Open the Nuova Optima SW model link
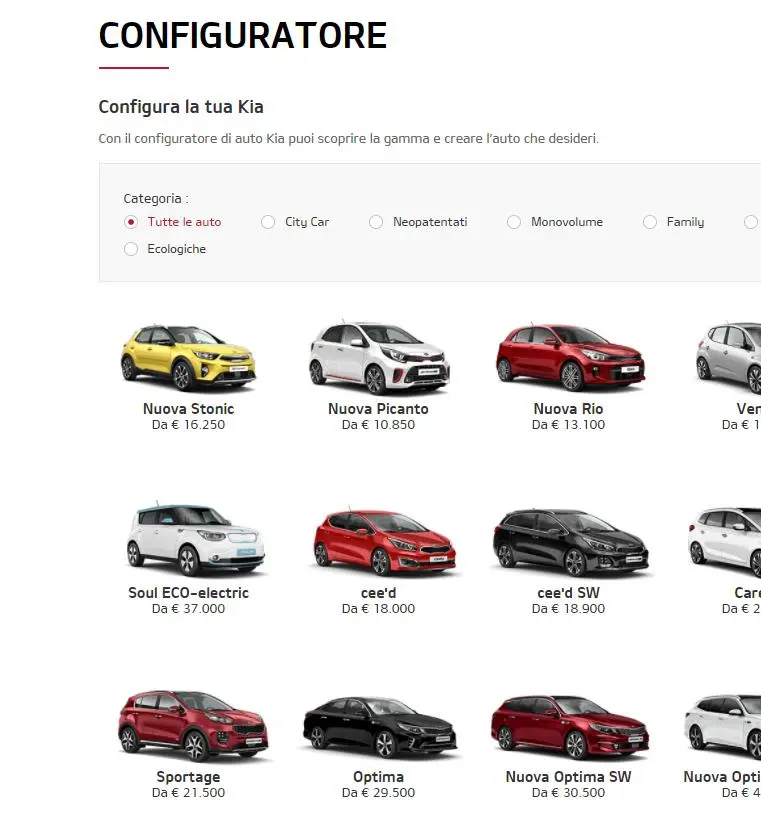The image size is (761, 837). 568,777
